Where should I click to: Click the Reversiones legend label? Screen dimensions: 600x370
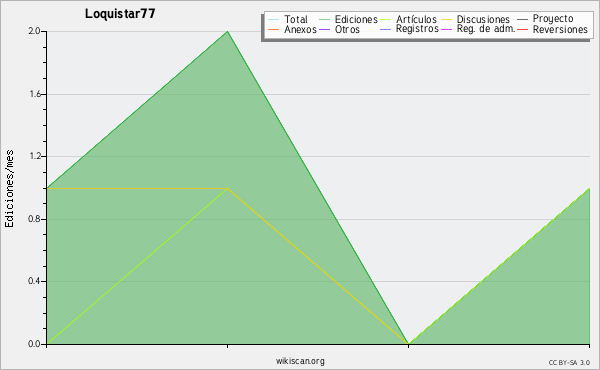click(560, 29)
